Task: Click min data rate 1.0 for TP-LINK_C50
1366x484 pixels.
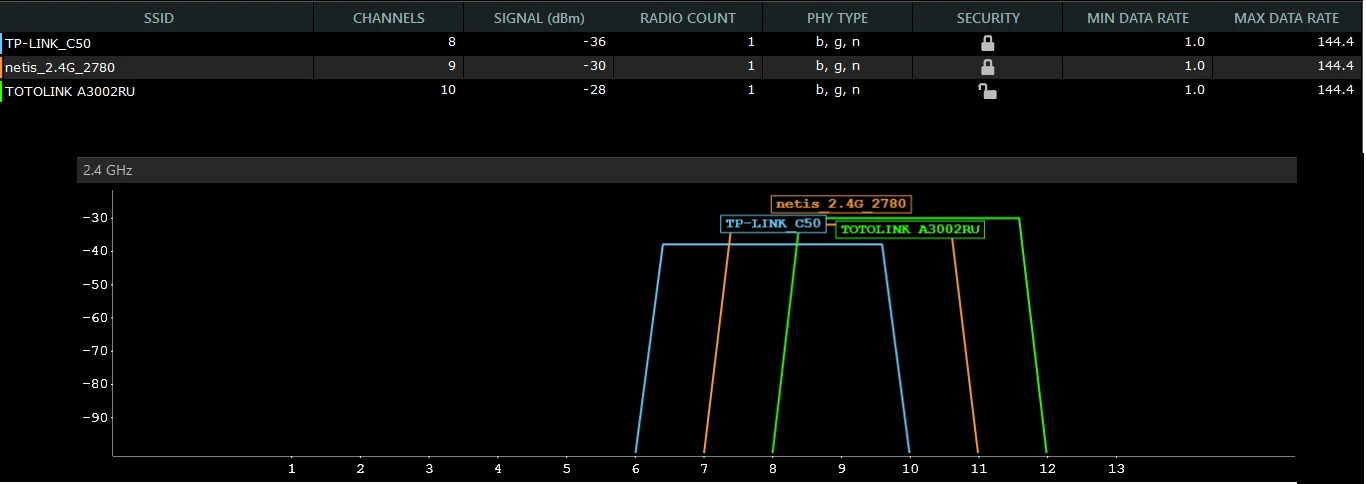Action: tap(1195, 42)
